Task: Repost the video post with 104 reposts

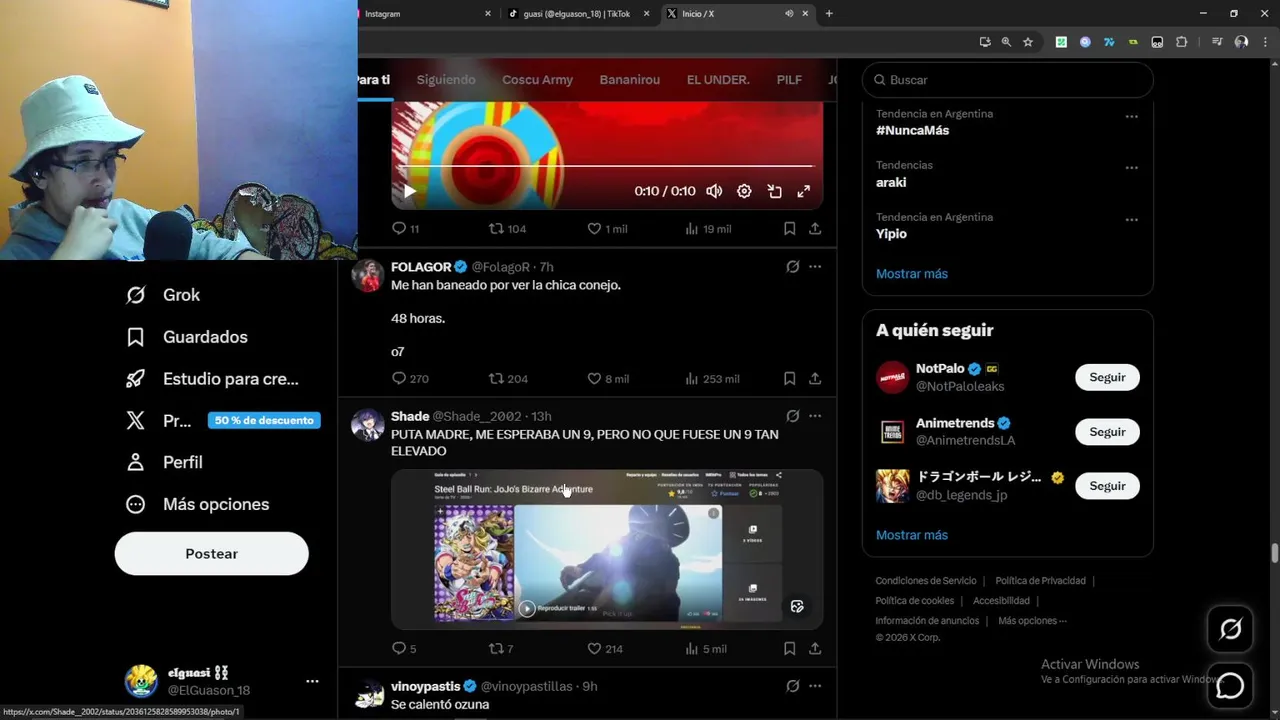Action: [x=506, y=229]
